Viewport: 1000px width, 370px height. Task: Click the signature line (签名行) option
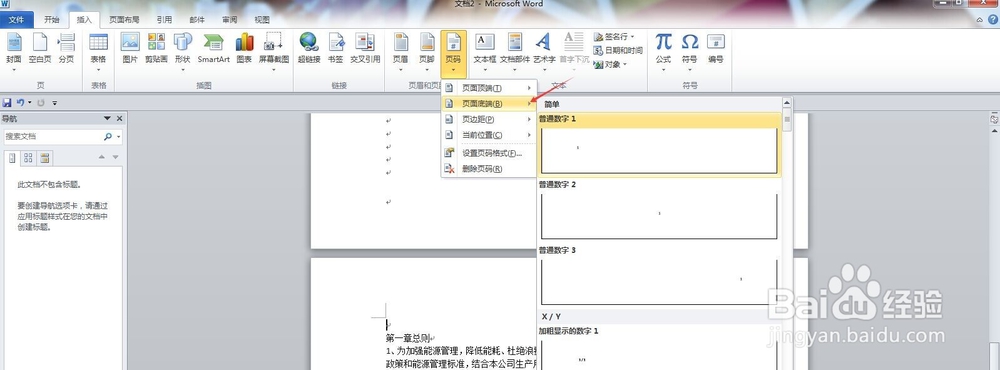614,36
